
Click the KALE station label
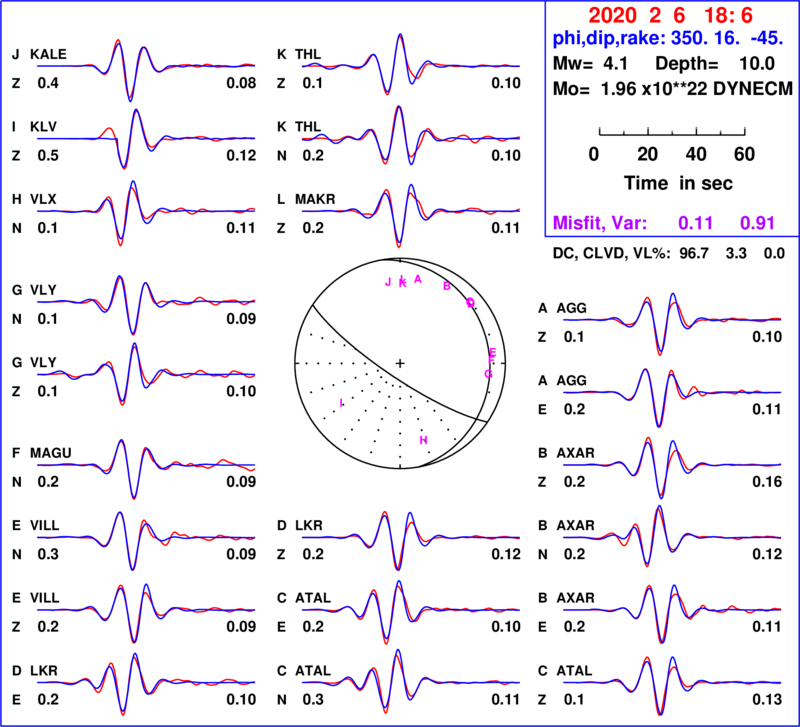(48, 55)
